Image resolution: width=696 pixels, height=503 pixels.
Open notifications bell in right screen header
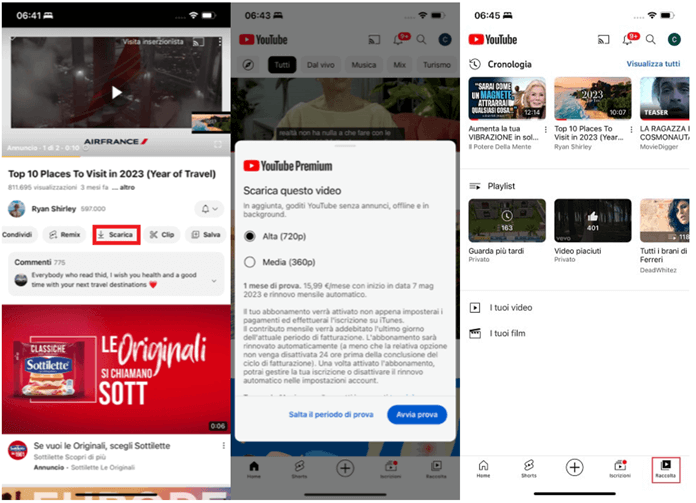(x=628, y=40)
